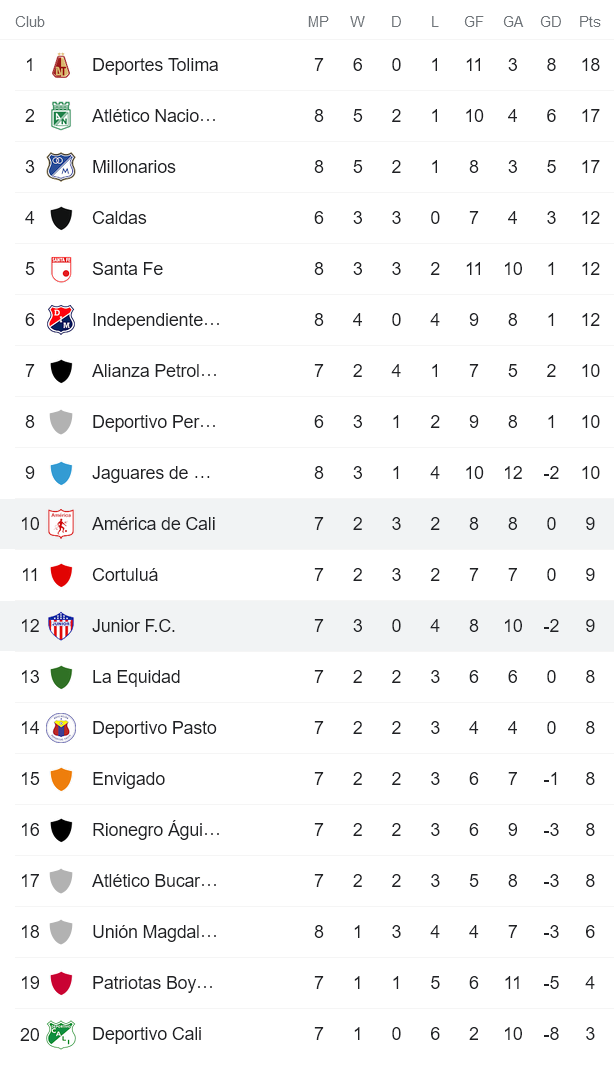The image size is (614, 1070).
Task: Click the América de Cali crest
Action: [61, 523]
